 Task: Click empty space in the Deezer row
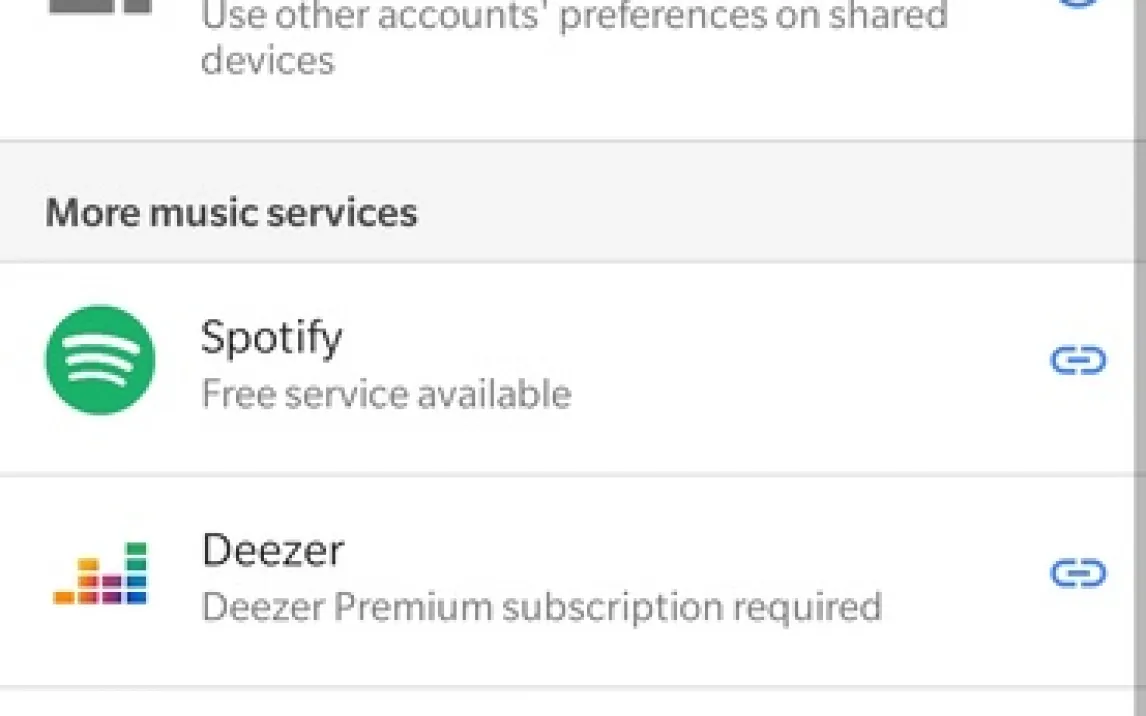[960, 560]
